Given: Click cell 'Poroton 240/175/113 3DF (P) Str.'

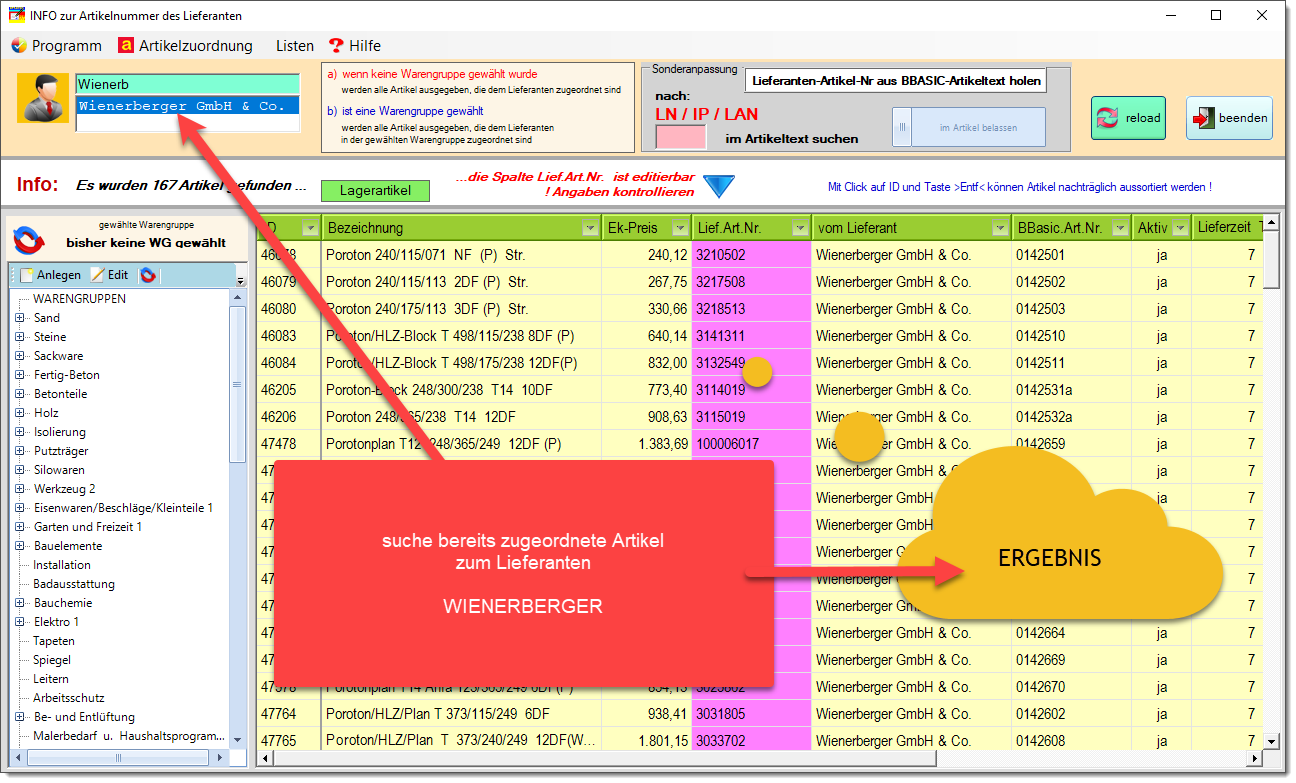Looking at the screenshot, I should pyautogui.click(x=462, y=309).
